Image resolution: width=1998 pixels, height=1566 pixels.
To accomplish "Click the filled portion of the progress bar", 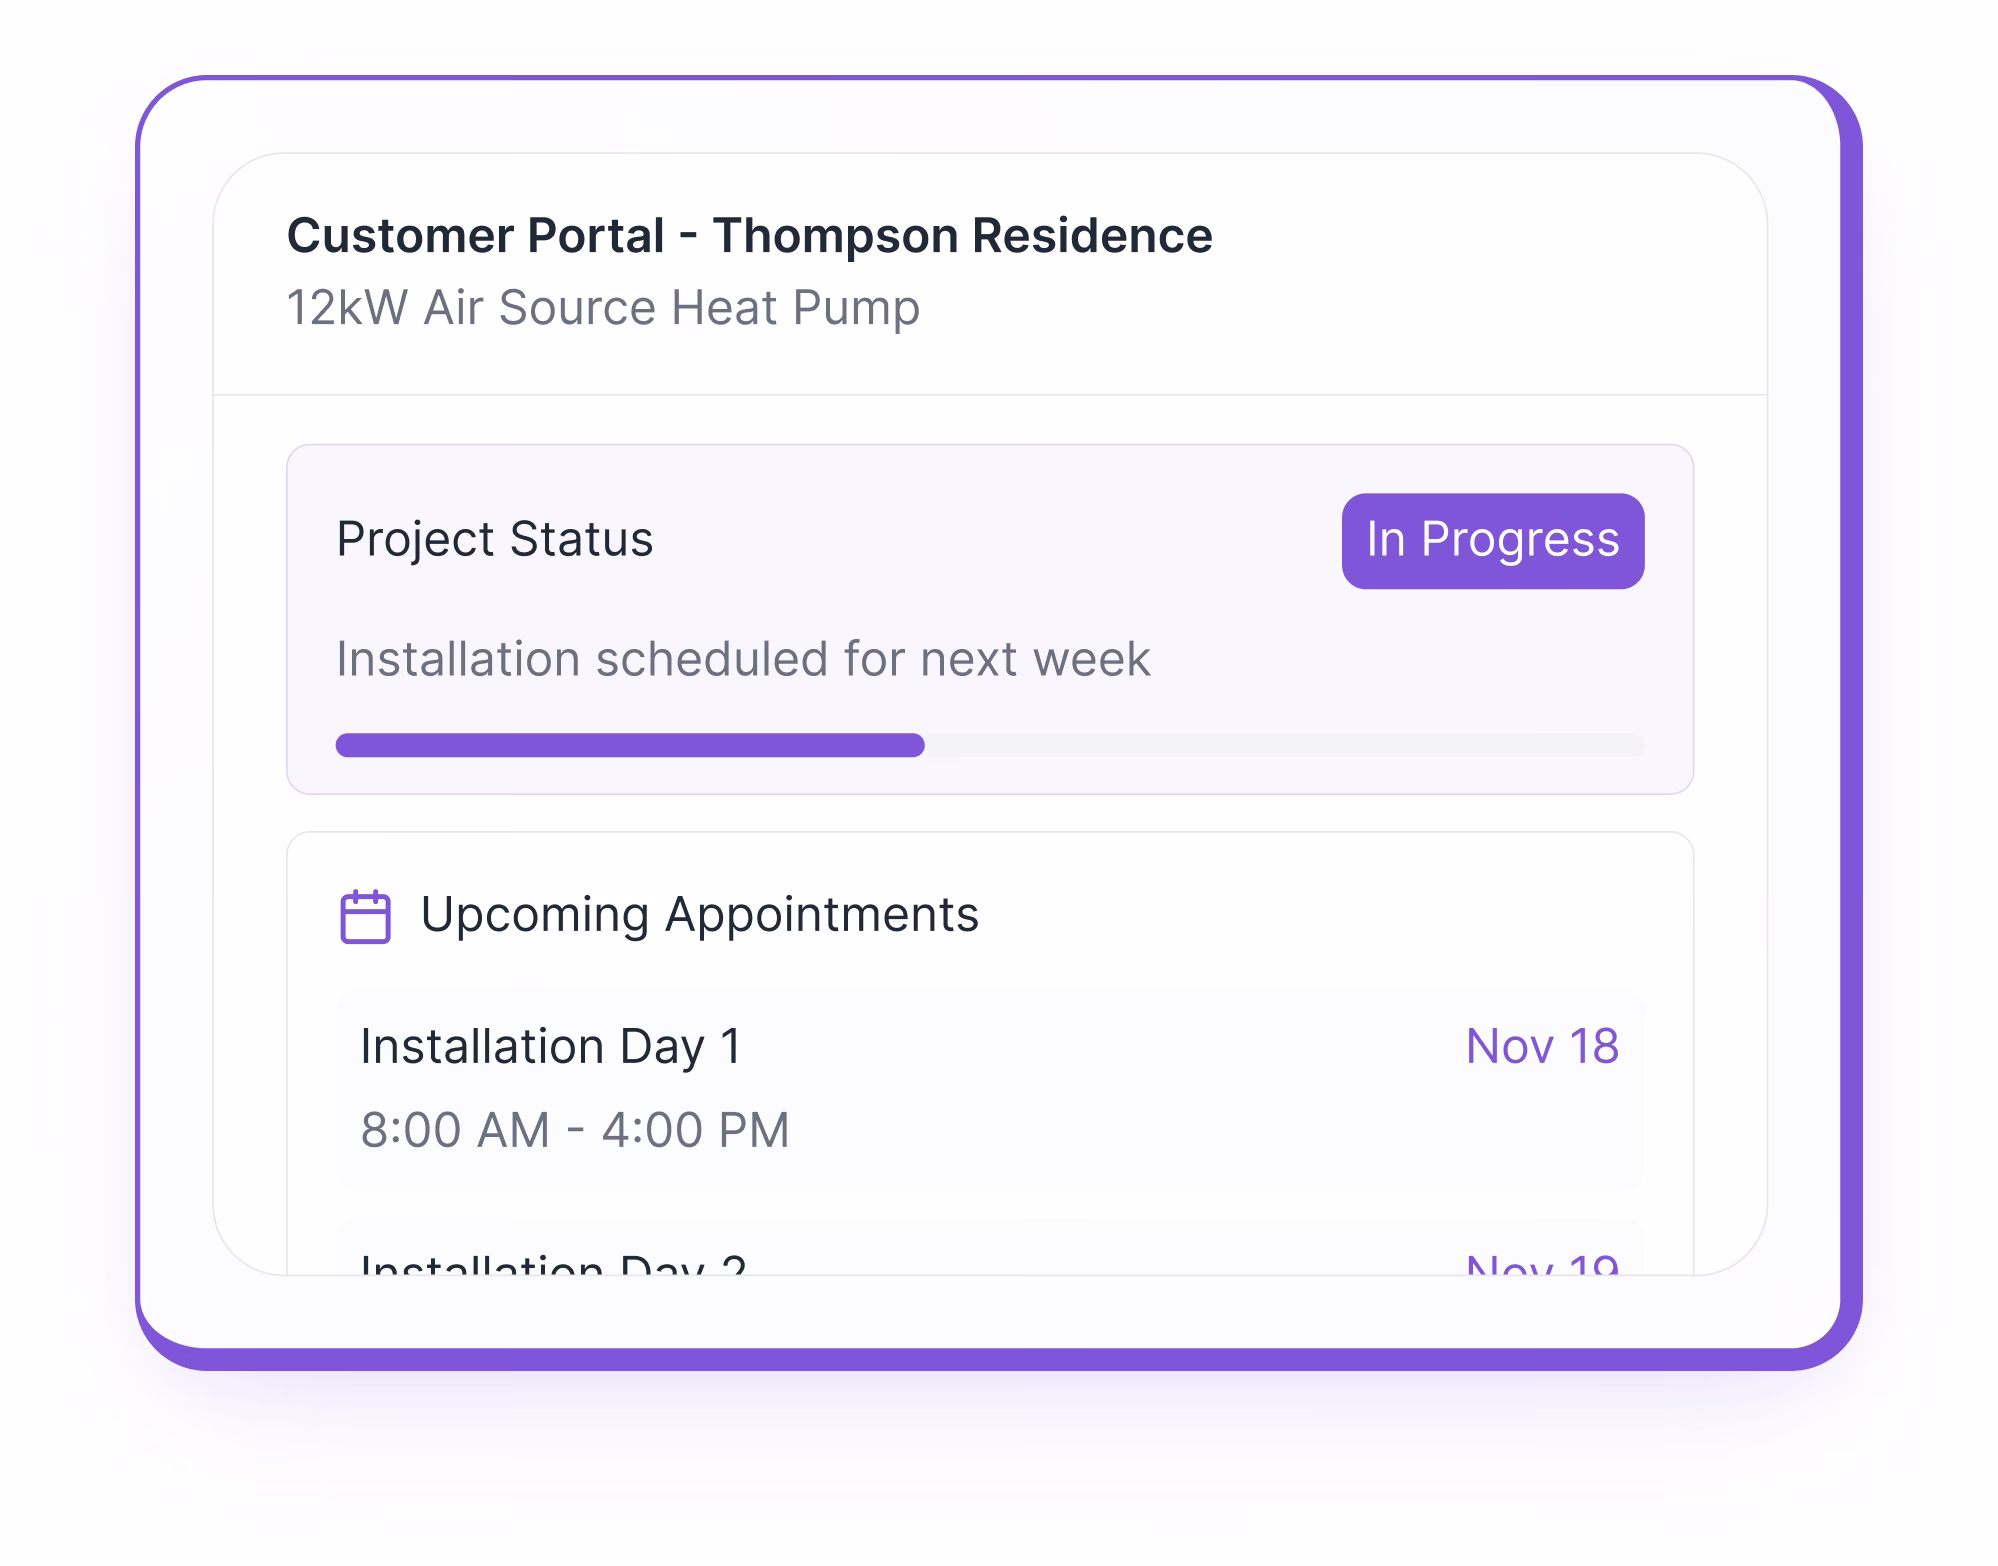I will coord(630,745).
